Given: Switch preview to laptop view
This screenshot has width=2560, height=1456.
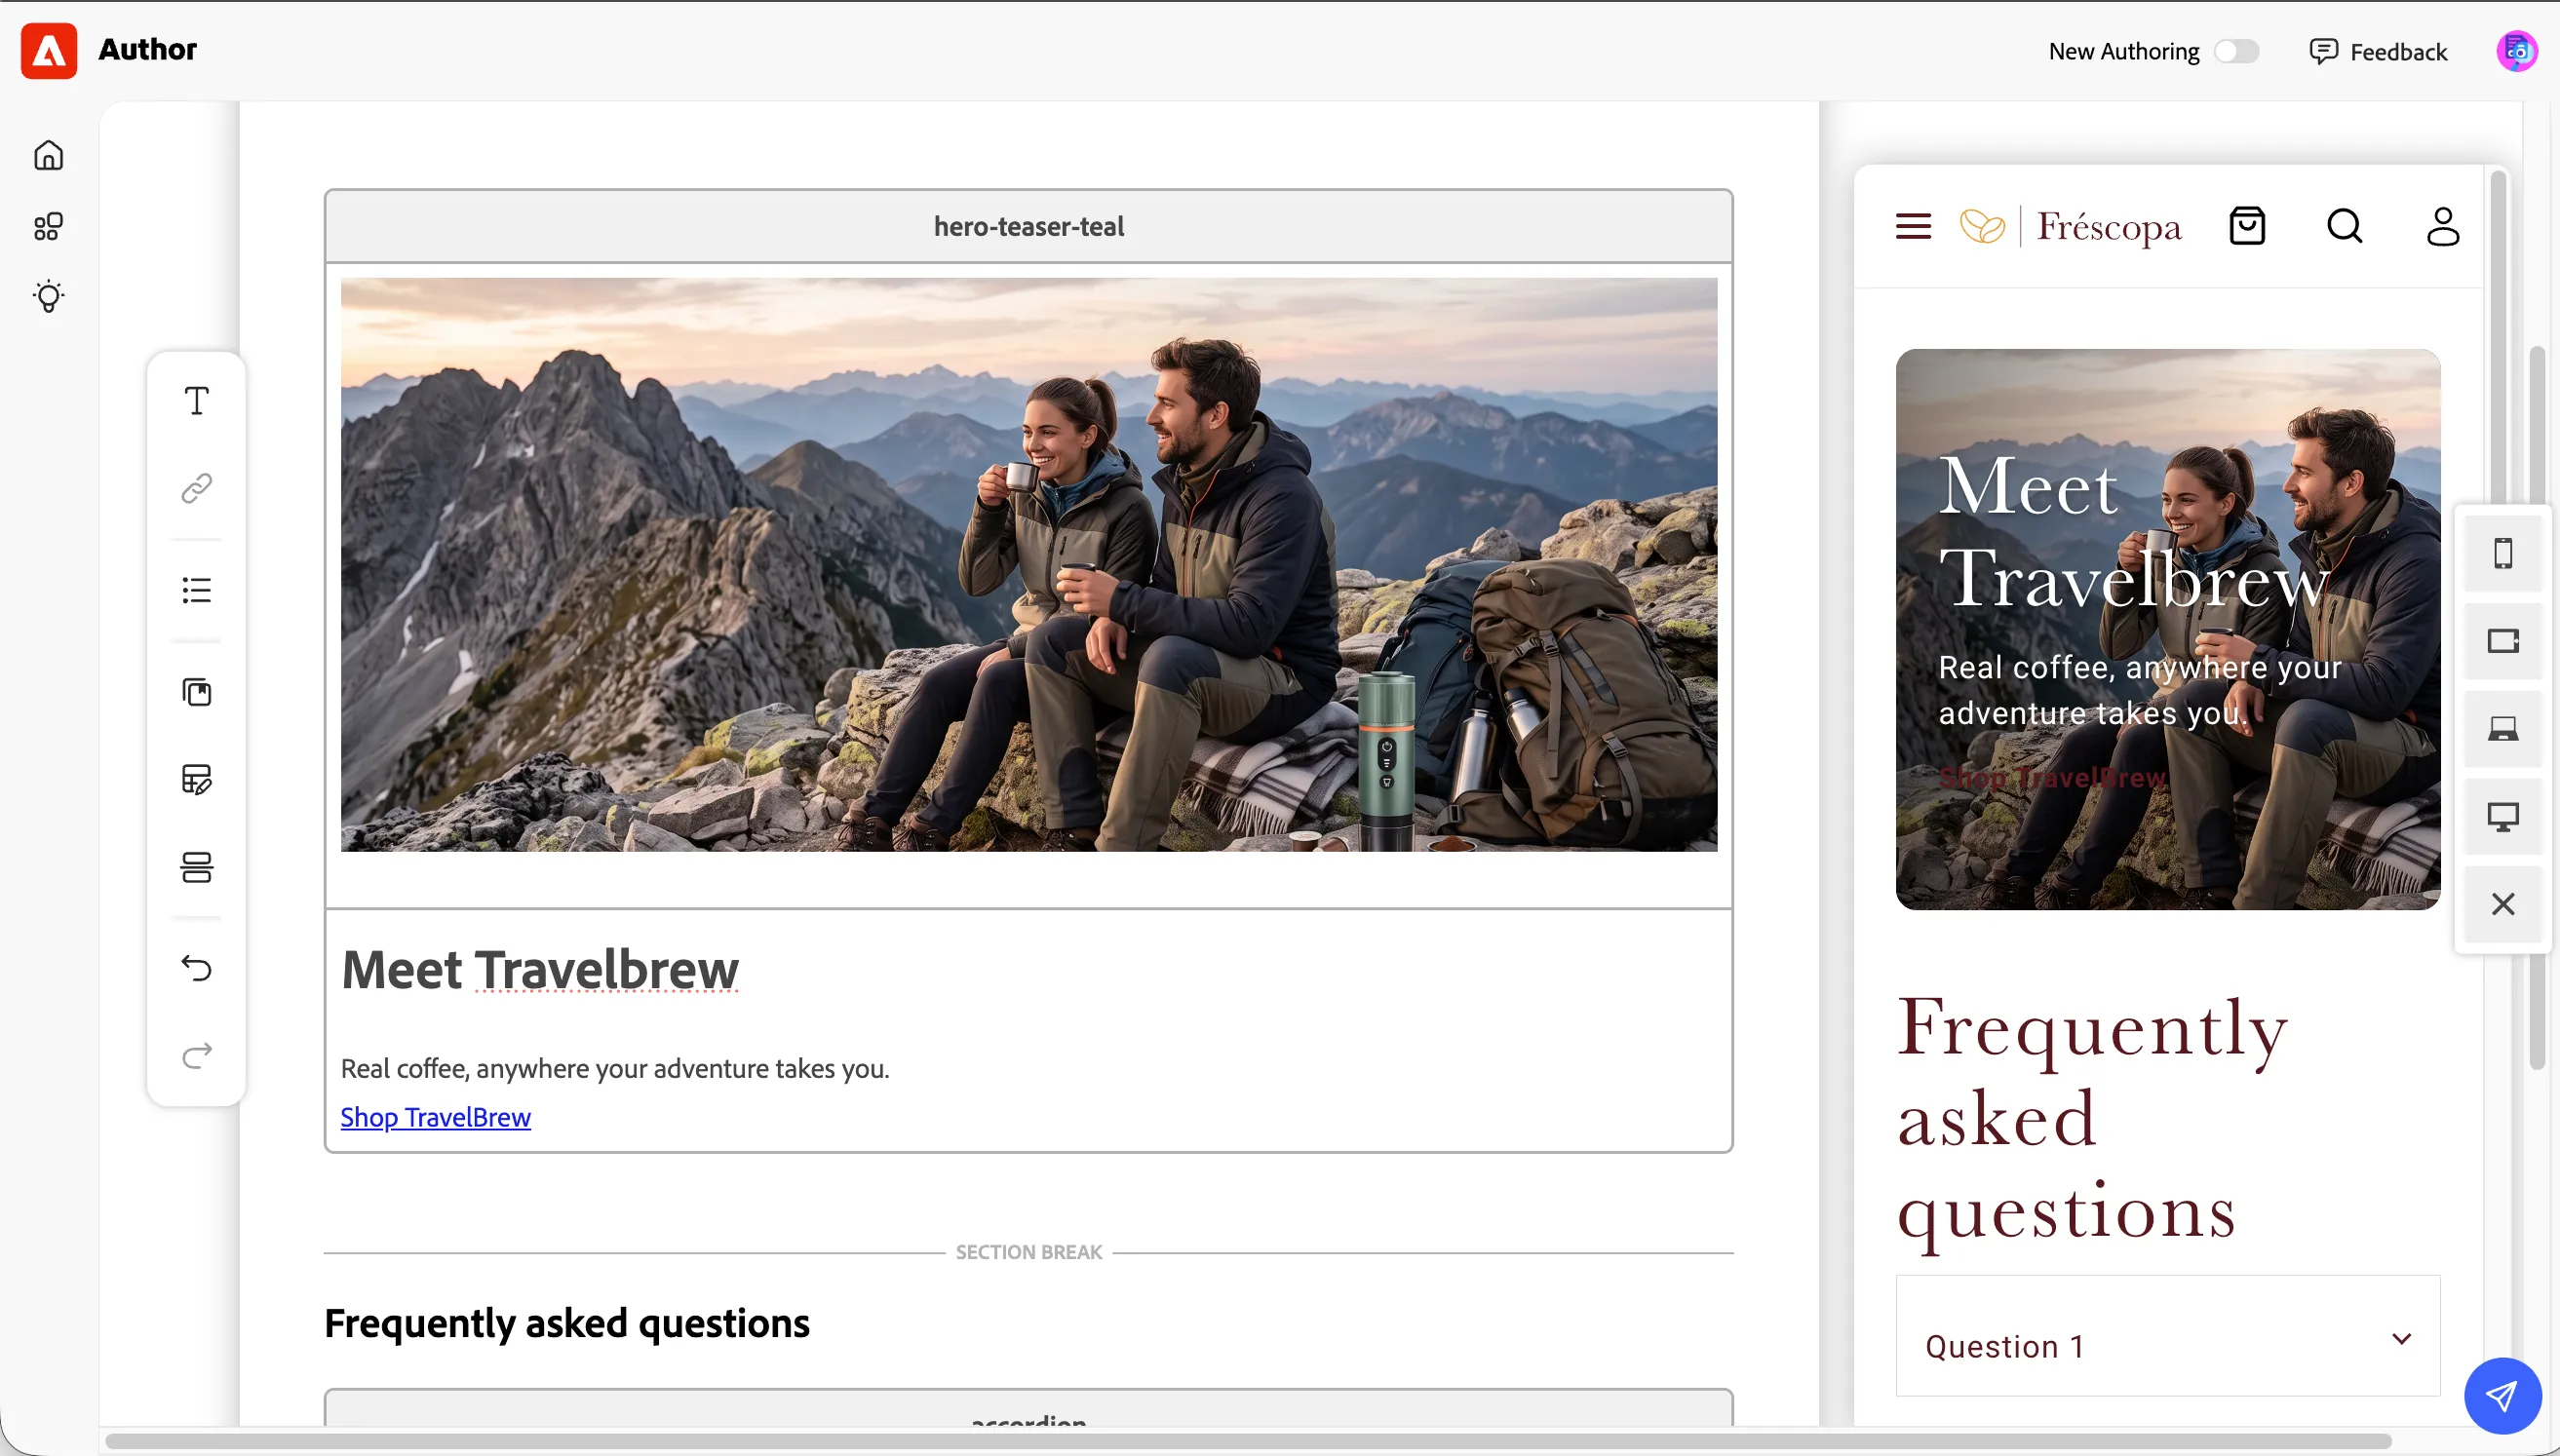Looking at the screenshot, I should click(2503, 729).
